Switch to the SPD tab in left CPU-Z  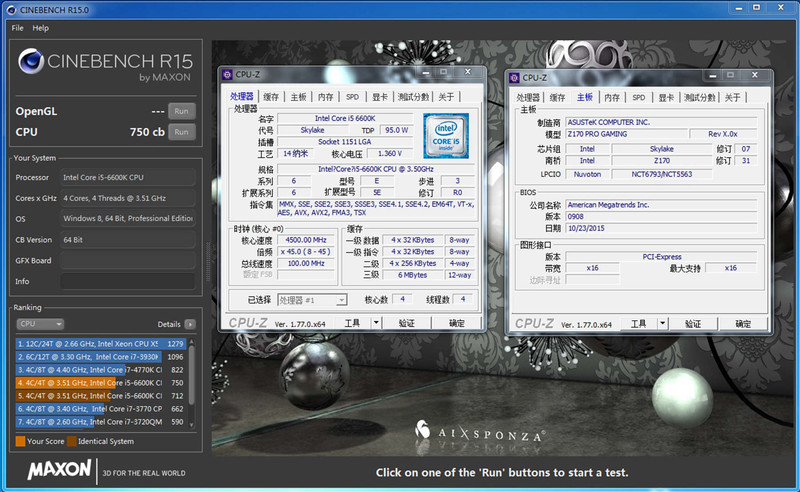pyautogui.click(x=353, y=96)
